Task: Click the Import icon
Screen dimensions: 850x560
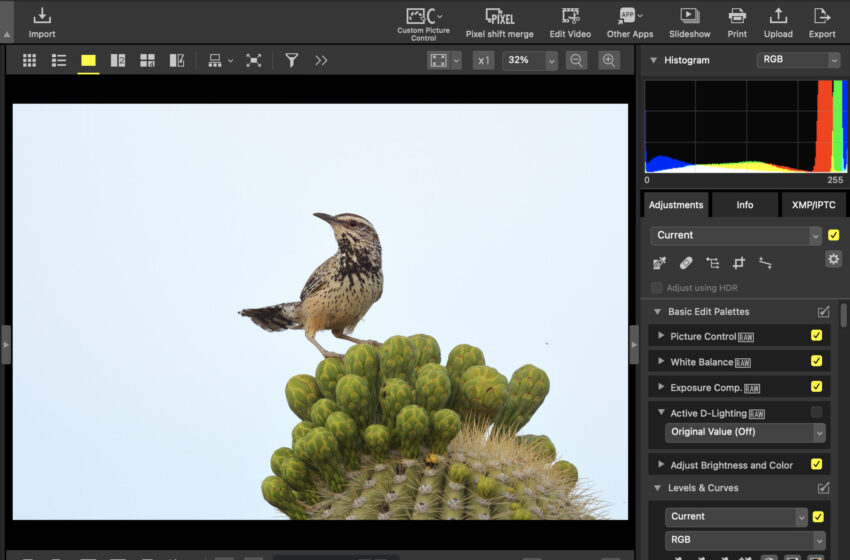Action: click(42, 17)
